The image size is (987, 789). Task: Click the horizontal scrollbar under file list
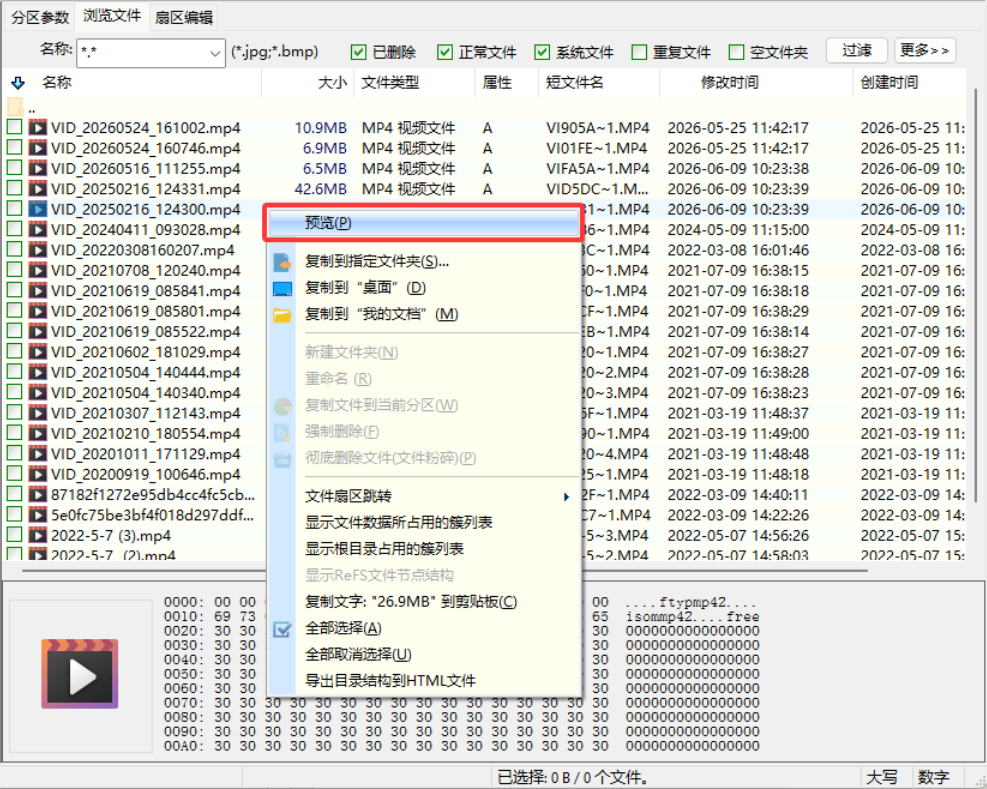(x=444, y=570)
